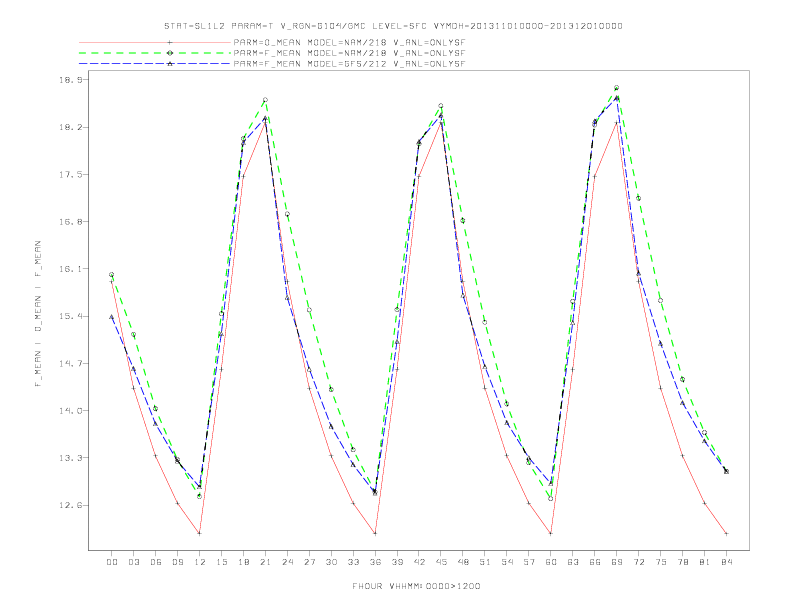Click the x-axis tick label 12
792x612 pixels.
point(200,562)
